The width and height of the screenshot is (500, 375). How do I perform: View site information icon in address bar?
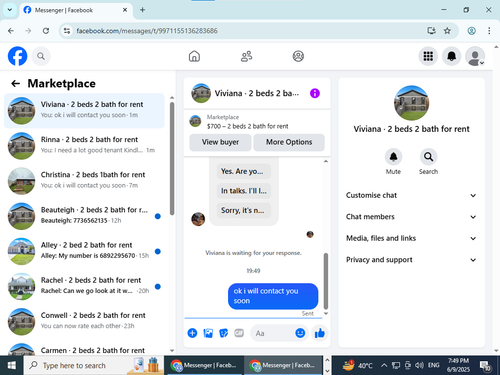[x=67, y=31]
